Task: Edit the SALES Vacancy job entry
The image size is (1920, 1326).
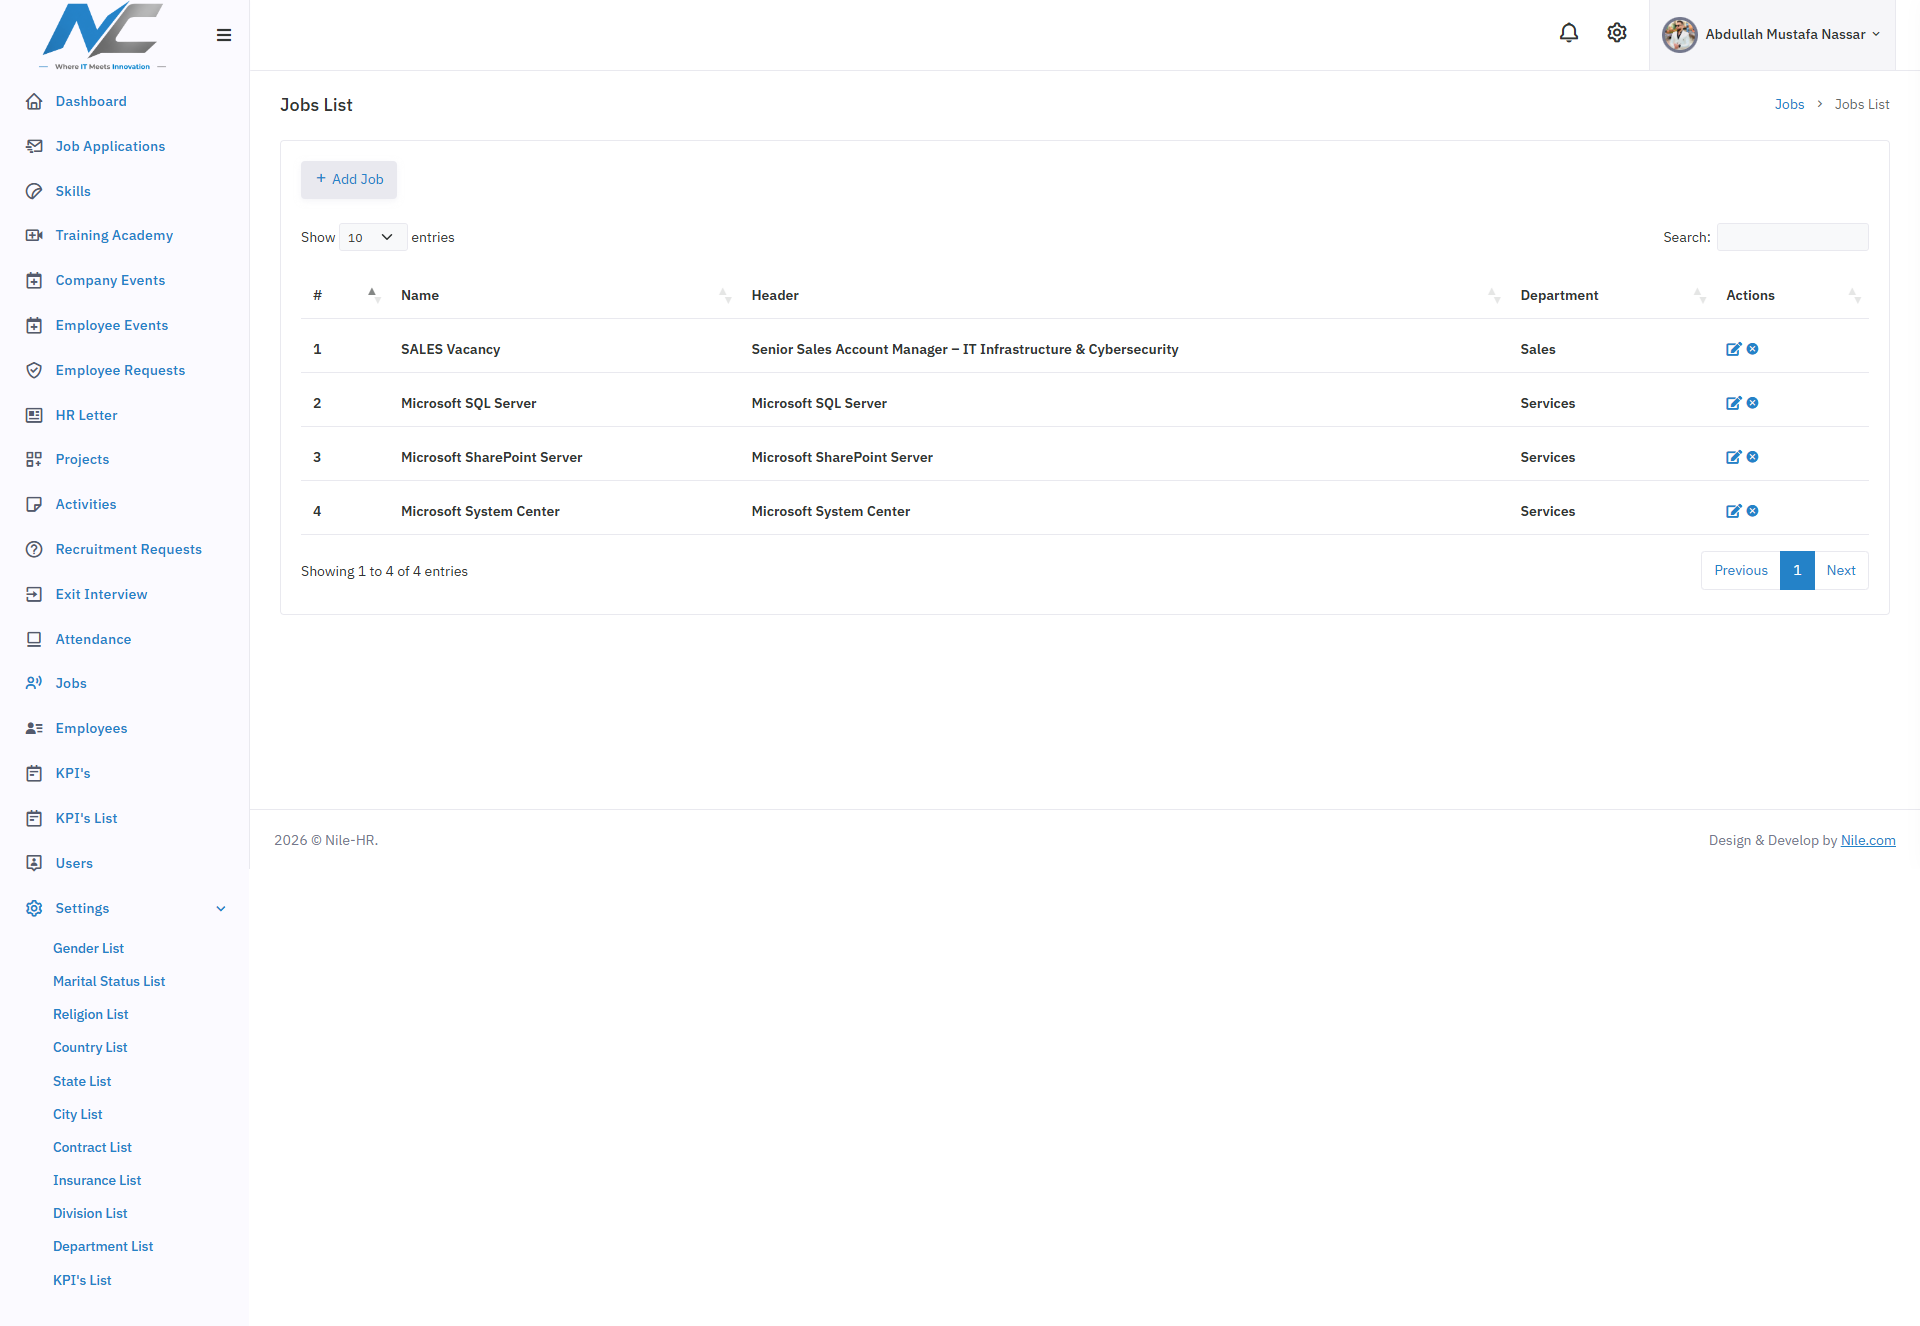Action: (x=1733, y=349)
